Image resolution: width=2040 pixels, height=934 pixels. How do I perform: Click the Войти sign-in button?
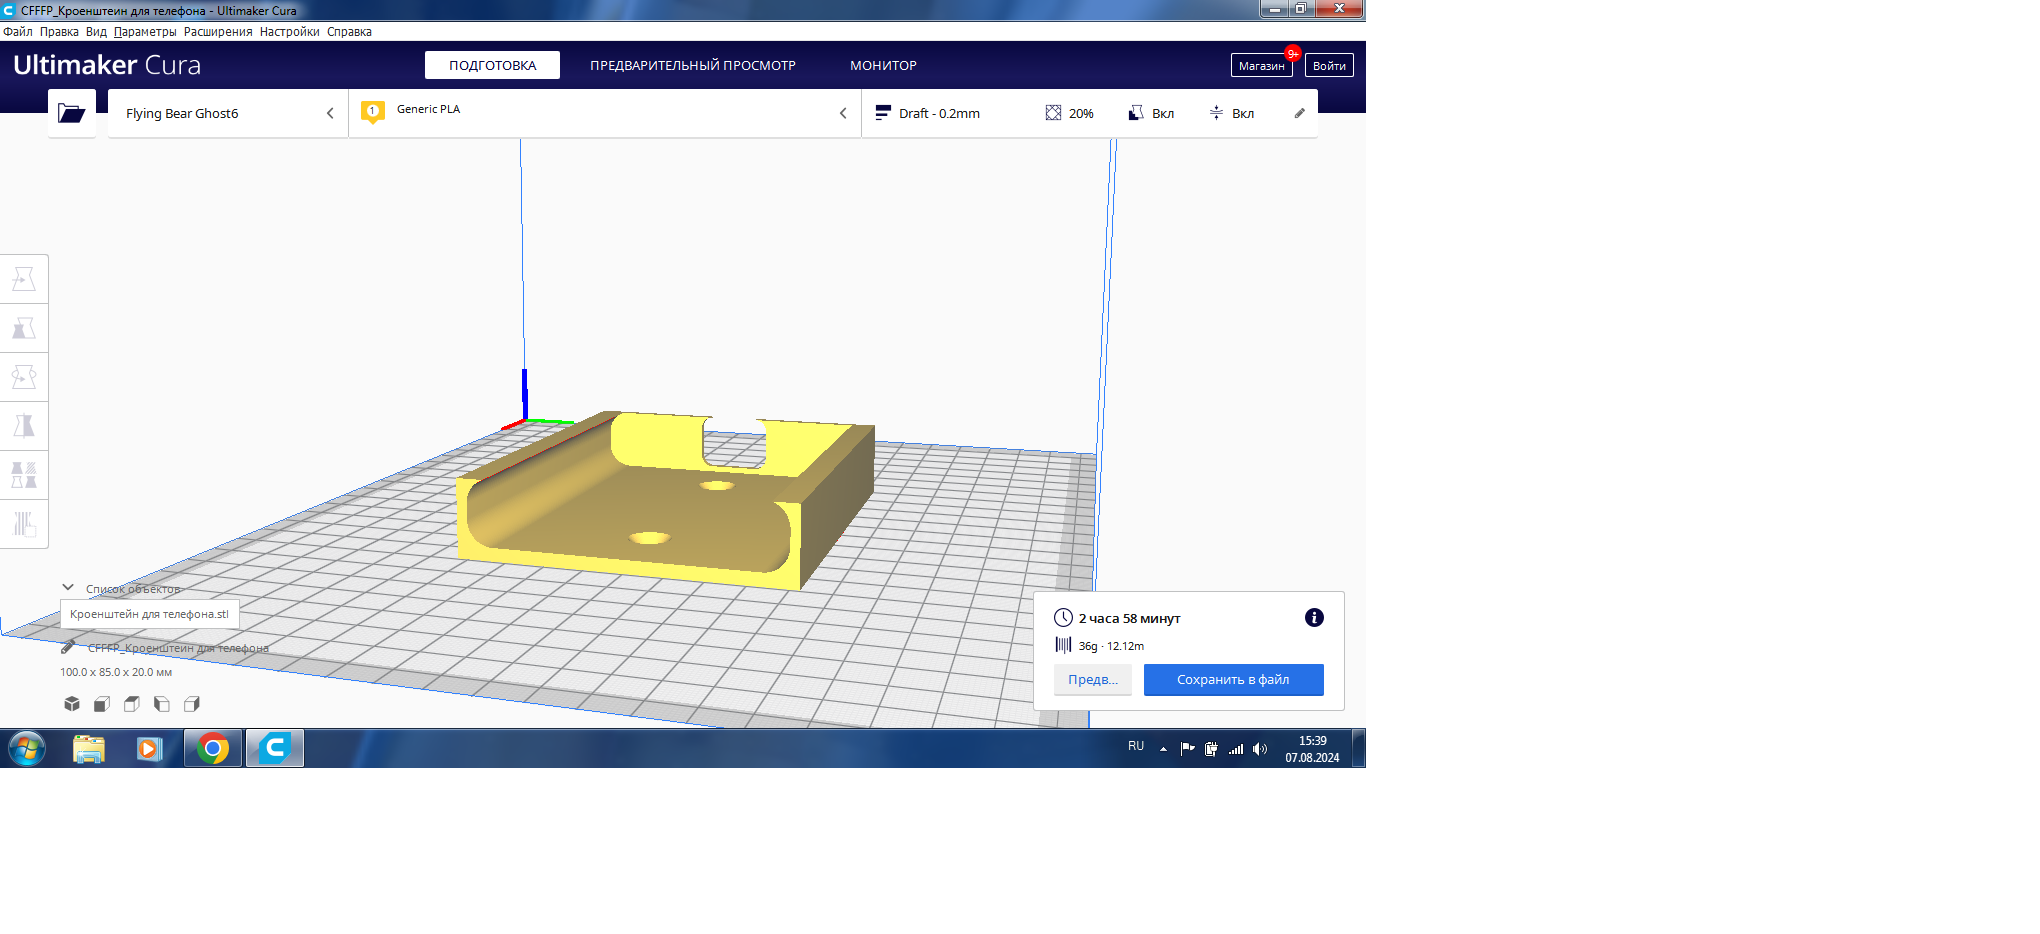coord(1329,66)
